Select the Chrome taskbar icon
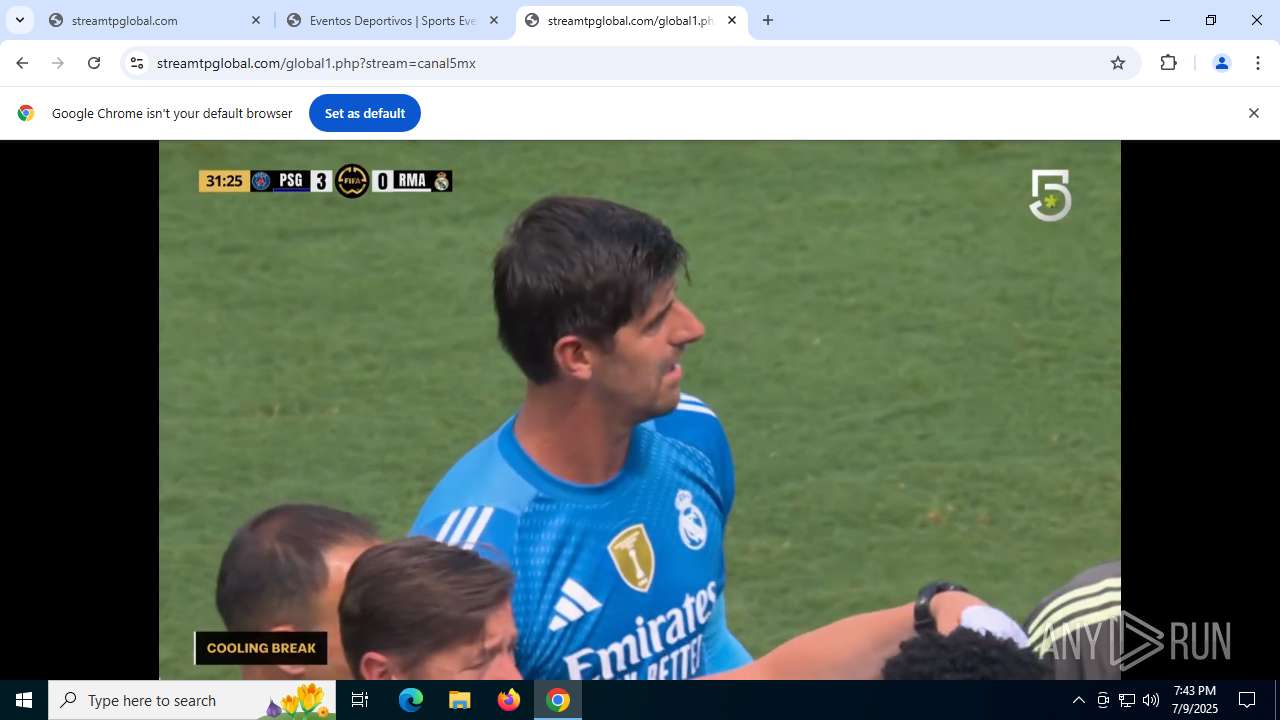The image size is (1280, 720). tap(558, 700)
